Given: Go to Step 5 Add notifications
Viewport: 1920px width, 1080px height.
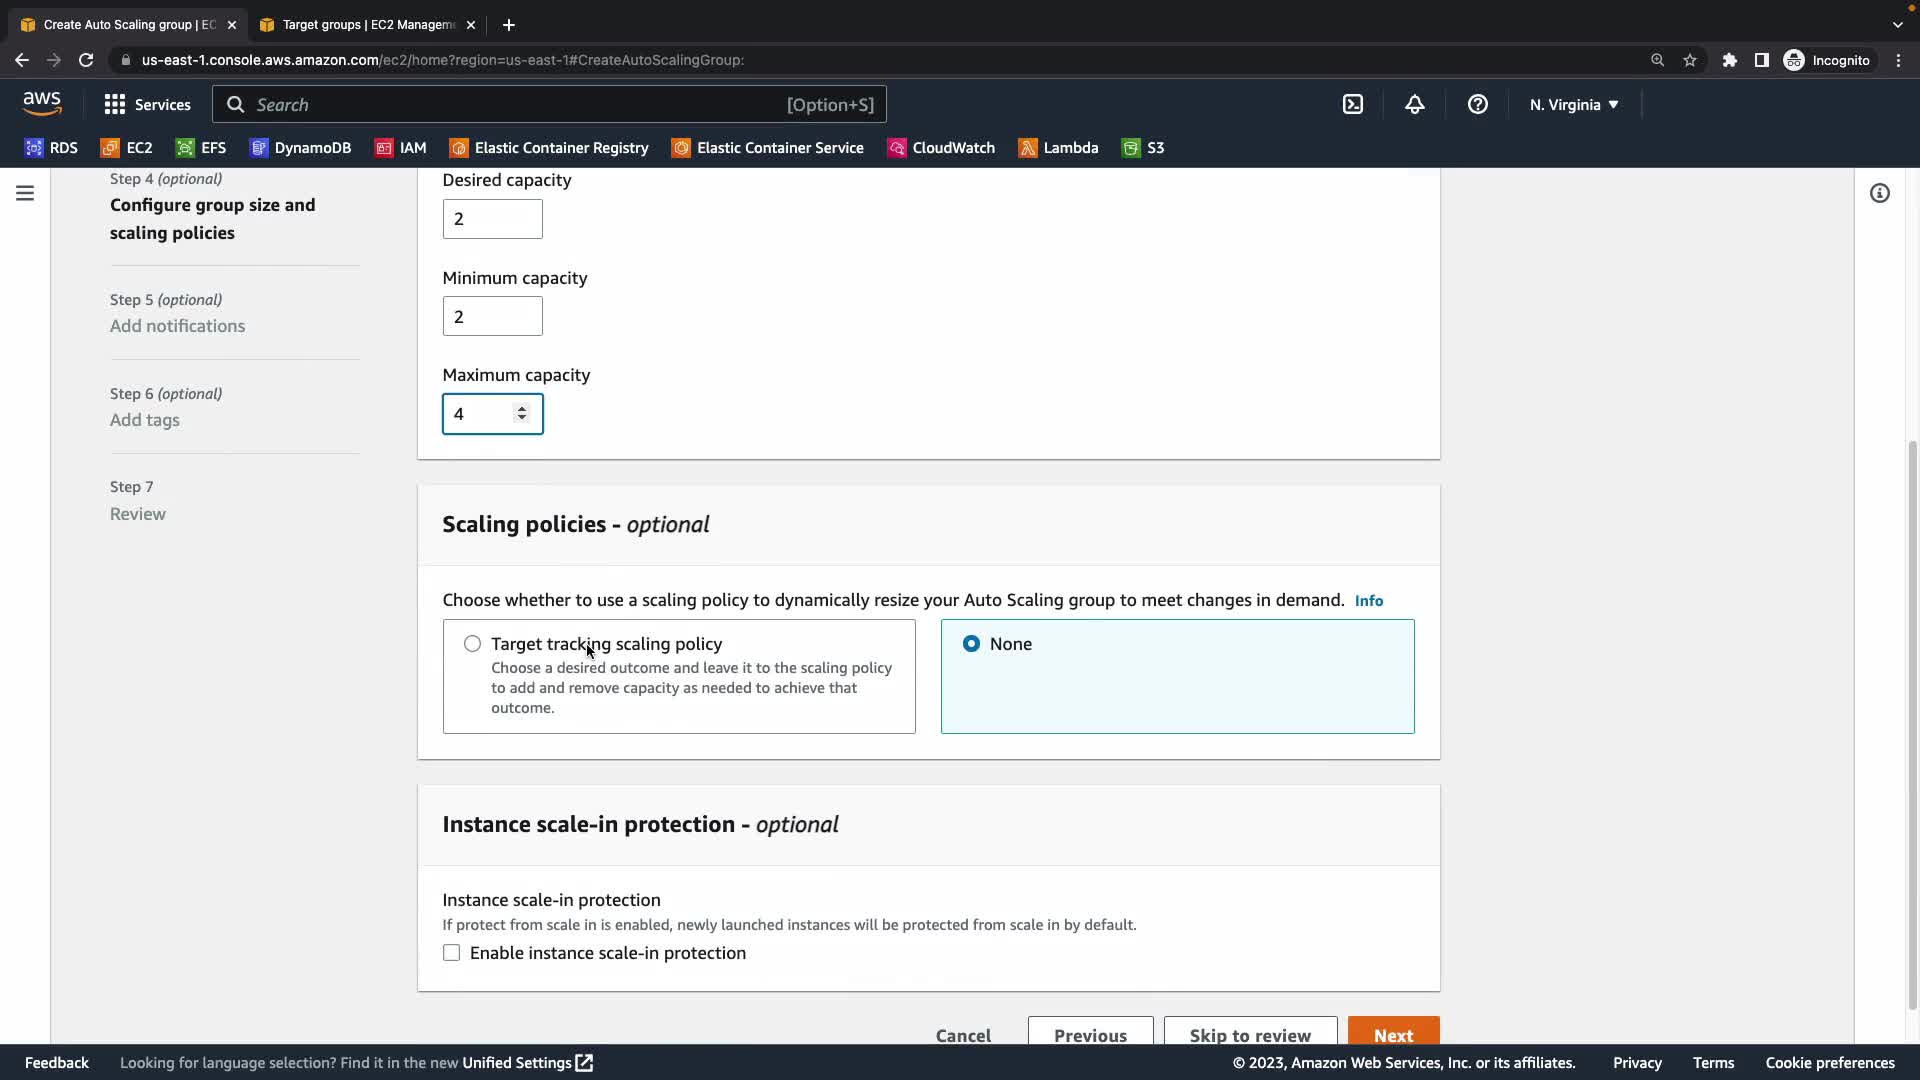Looking at the screenshot, I should (x=177, y=326).
